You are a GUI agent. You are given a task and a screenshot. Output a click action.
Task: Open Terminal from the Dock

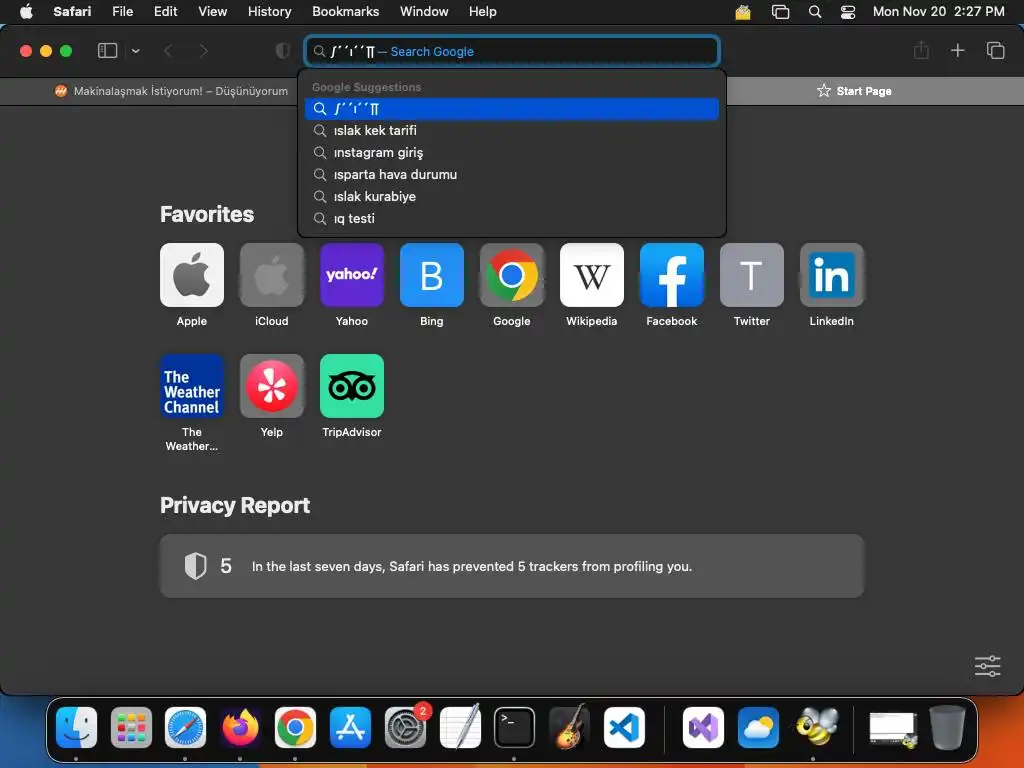coord(514,727)
